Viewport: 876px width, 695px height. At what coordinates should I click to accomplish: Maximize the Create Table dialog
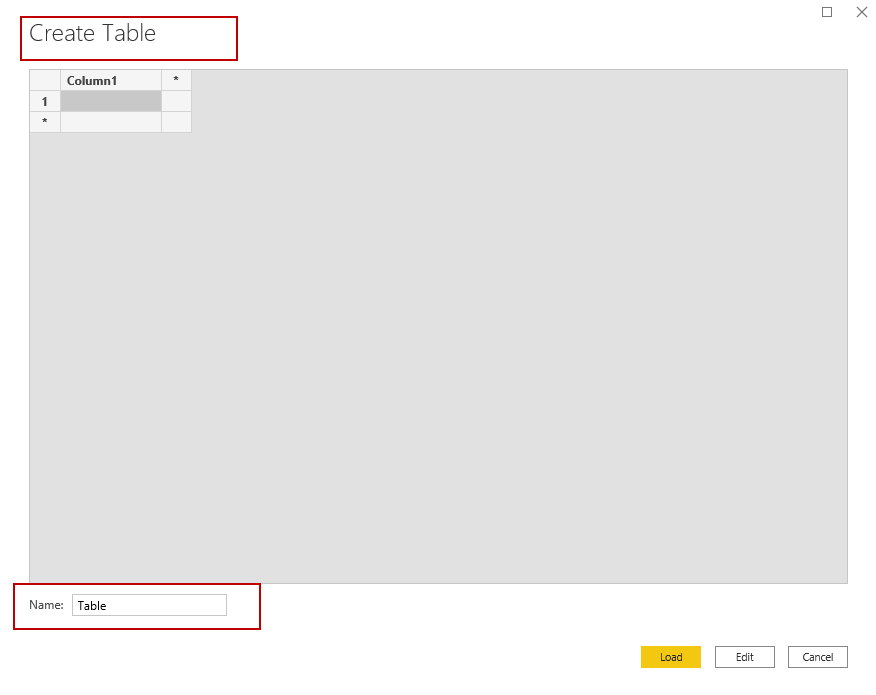coord(827,12)
